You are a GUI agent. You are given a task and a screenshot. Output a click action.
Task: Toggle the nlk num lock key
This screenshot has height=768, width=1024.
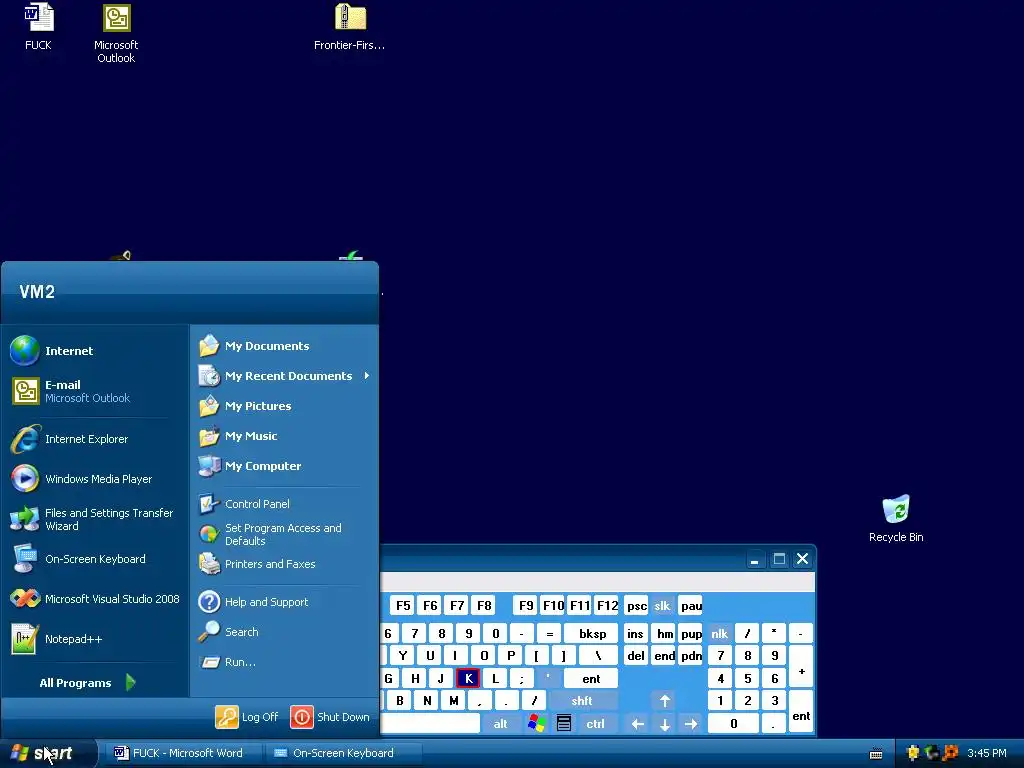pos(720,633)
